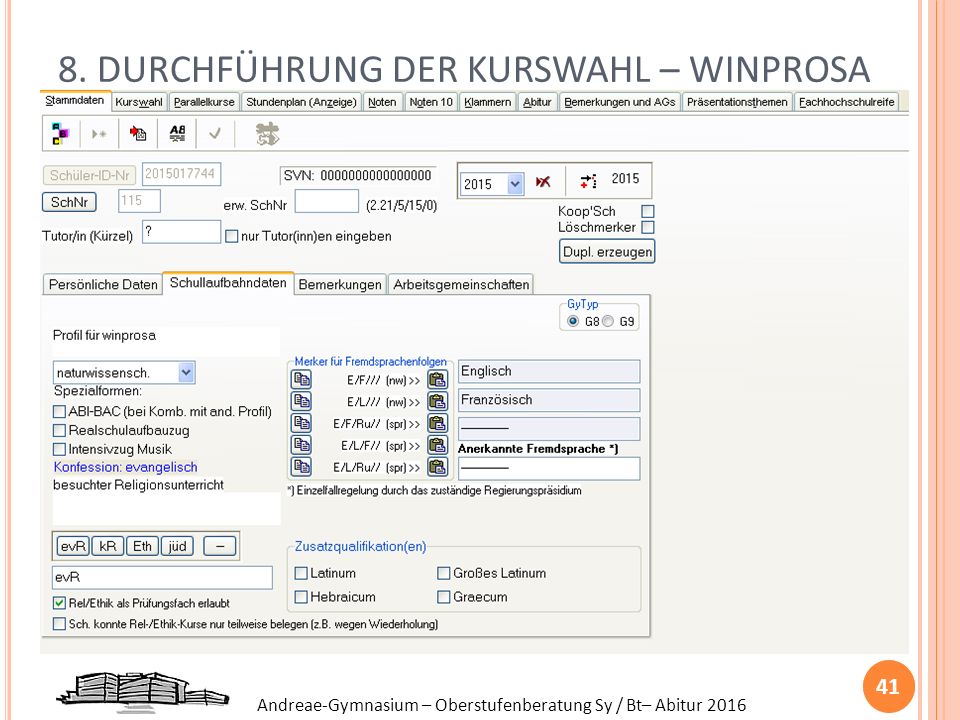This screenshot has width=960, height=720.
Task: Click the Tutor/in (Kürzel) input field
Action: [x=181, y=232]
